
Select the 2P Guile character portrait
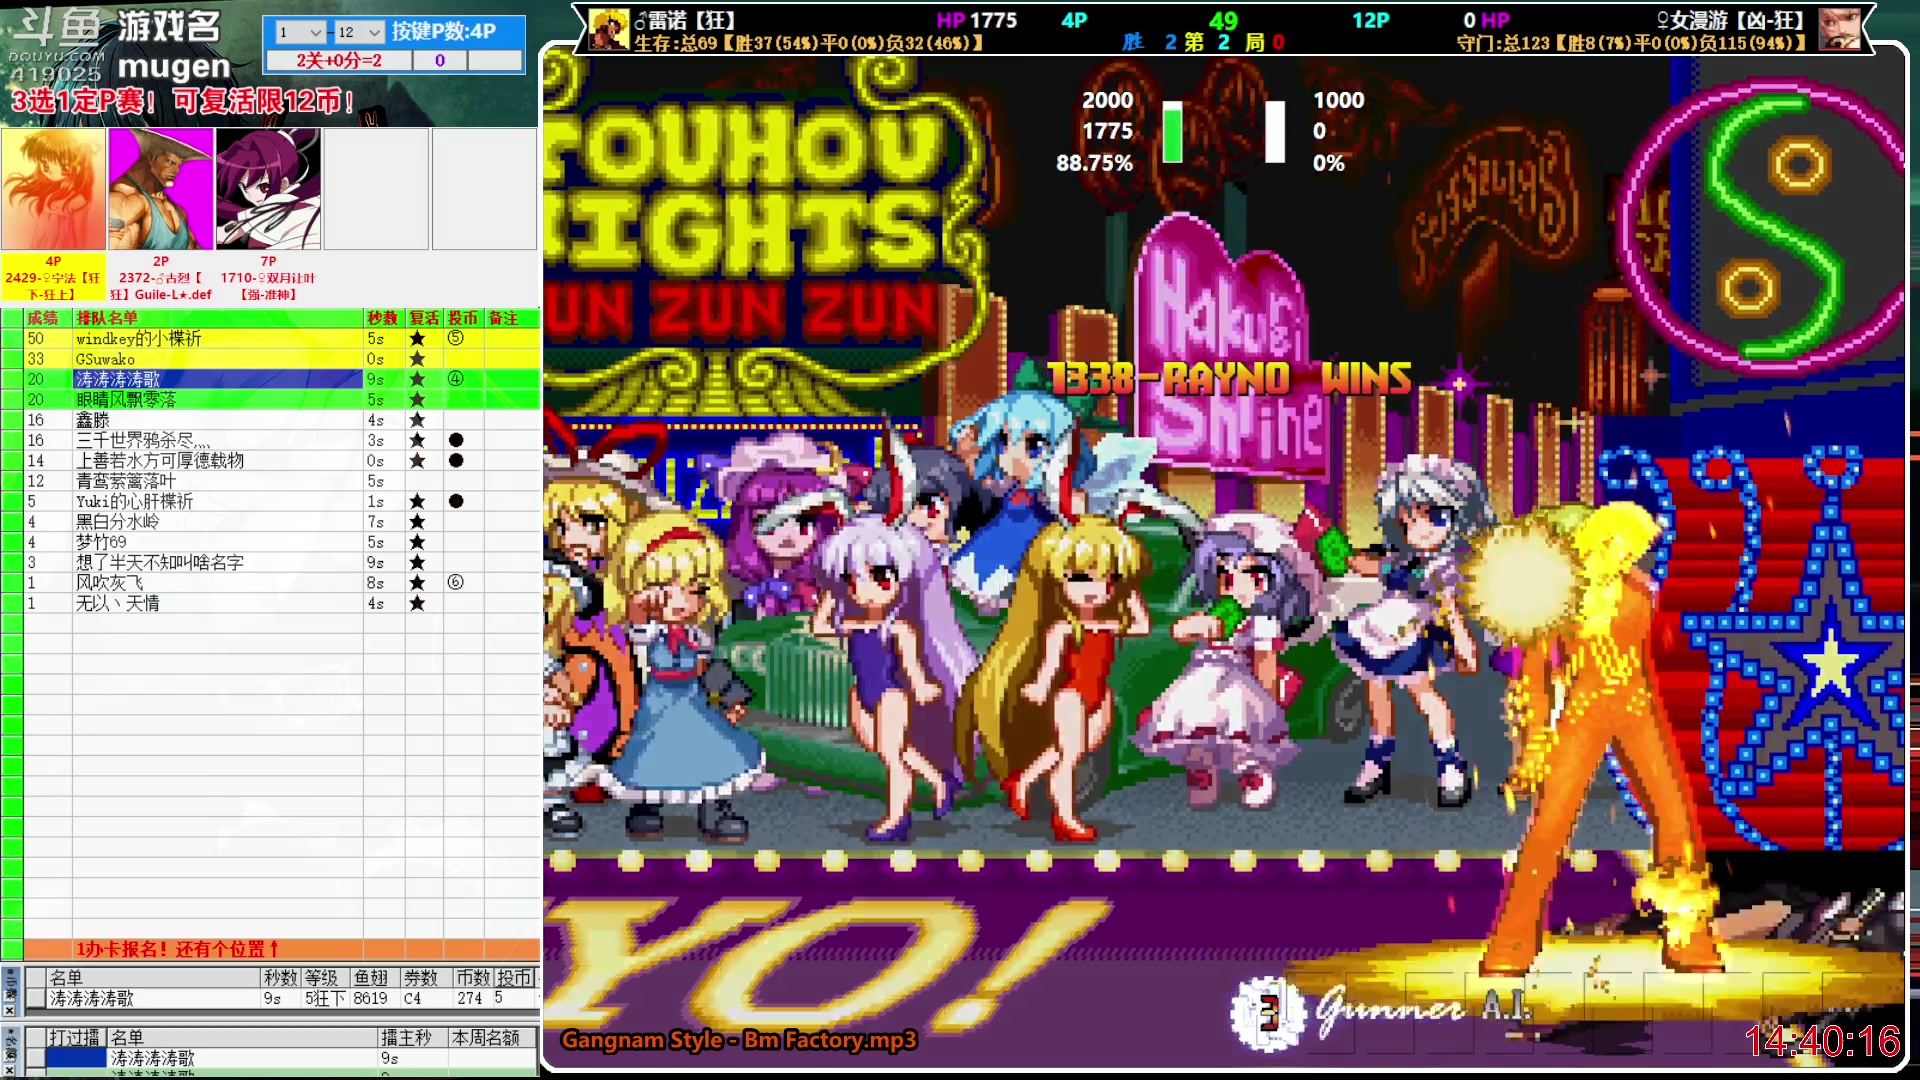coord(161,188)
